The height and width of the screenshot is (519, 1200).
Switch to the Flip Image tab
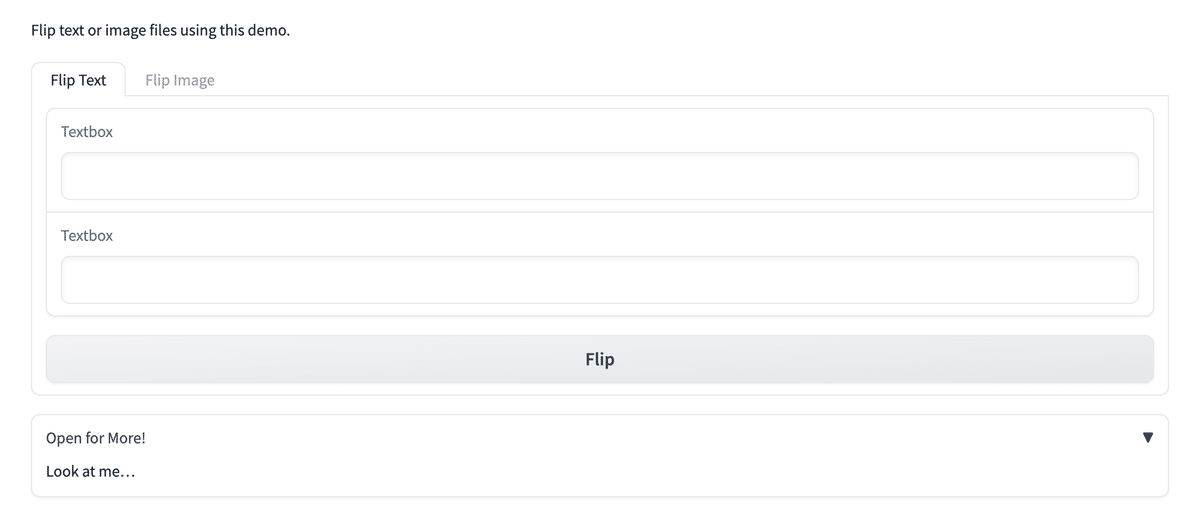[180, 80]
